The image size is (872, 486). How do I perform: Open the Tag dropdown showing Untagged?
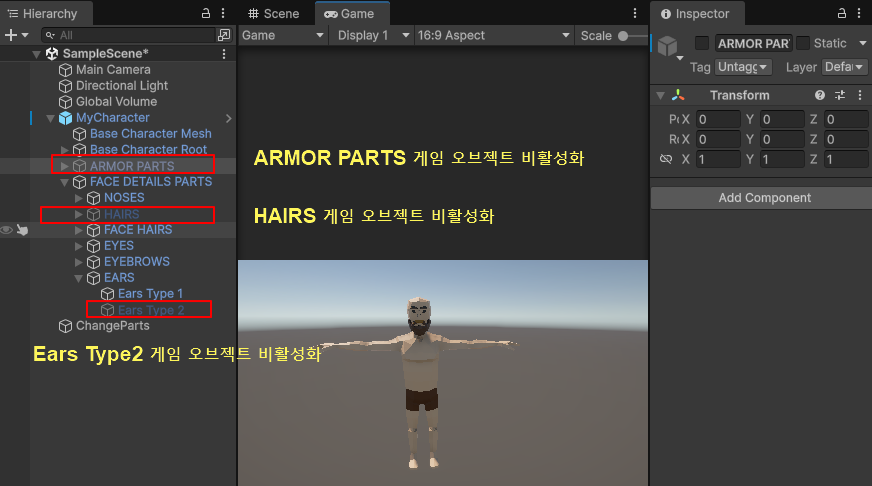745,67
